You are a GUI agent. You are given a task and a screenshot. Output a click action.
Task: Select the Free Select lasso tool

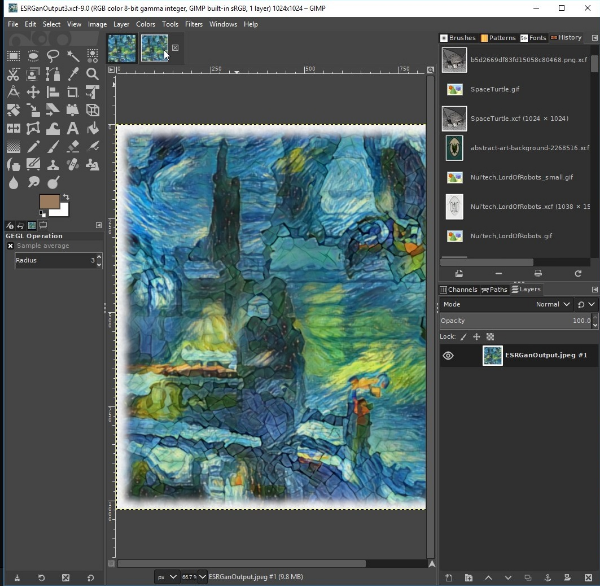coord(52,56)
